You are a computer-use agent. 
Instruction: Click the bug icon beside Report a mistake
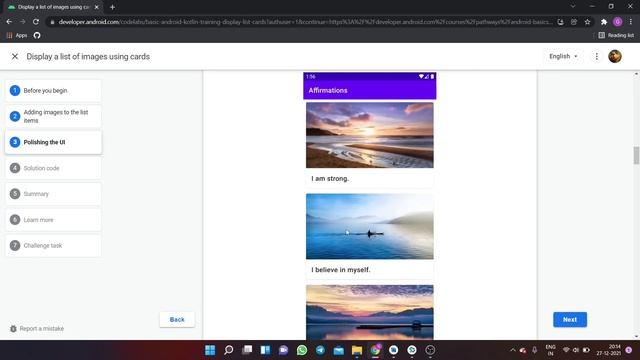click(x=13, y=329)
